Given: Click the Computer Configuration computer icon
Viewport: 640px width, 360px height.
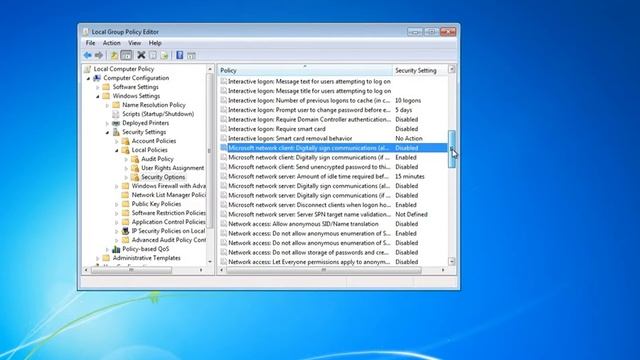Looking at the screenshot, I should [97, 78].
